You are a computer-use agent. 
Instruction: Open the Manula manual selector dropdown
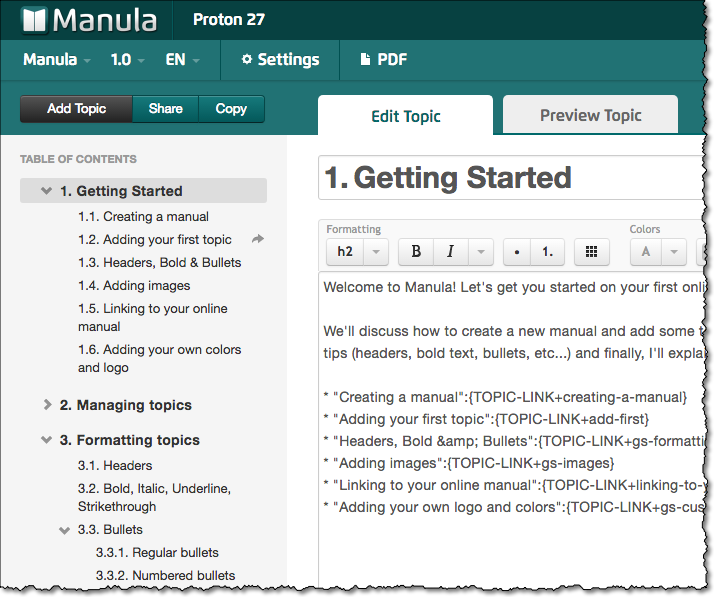pos(57,60)
